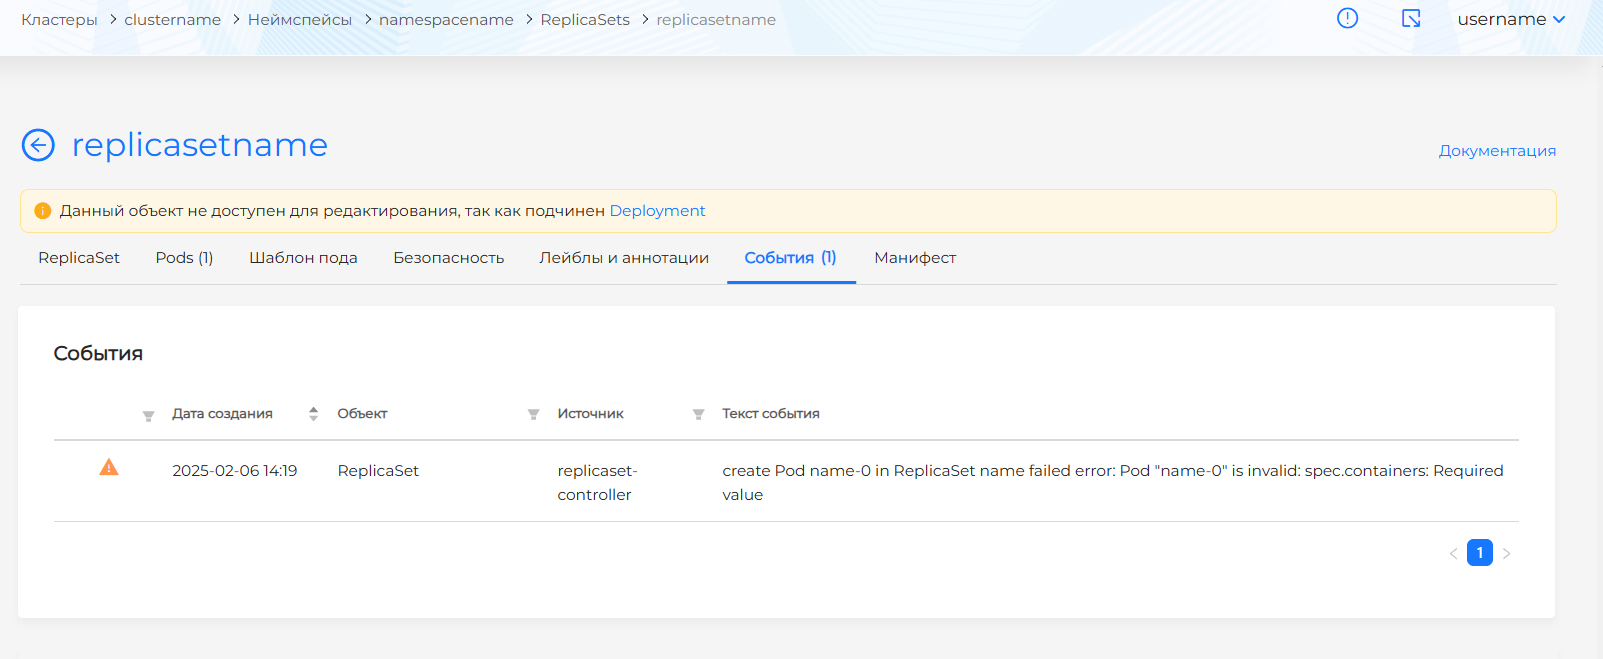Open filter for the Объект column
This screenshot has height=659, width=1603.
533,414
